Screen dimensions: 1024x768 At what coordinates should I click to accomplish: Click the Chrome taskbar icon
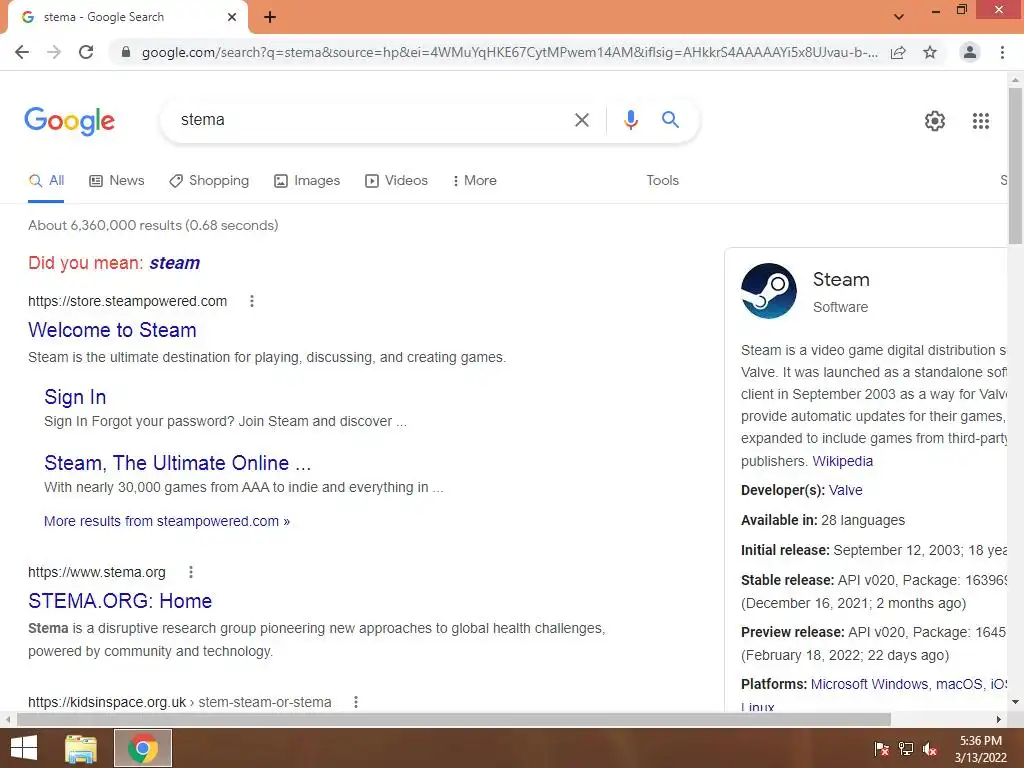coord(143,748)
